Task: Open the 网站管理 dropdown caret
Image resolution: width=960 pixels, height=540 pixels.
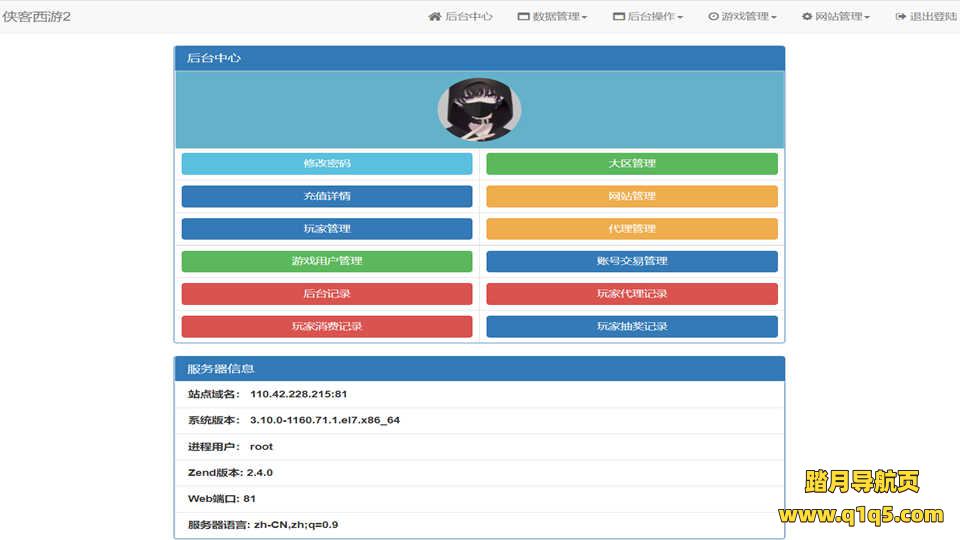Action: (x=867, y=18)
